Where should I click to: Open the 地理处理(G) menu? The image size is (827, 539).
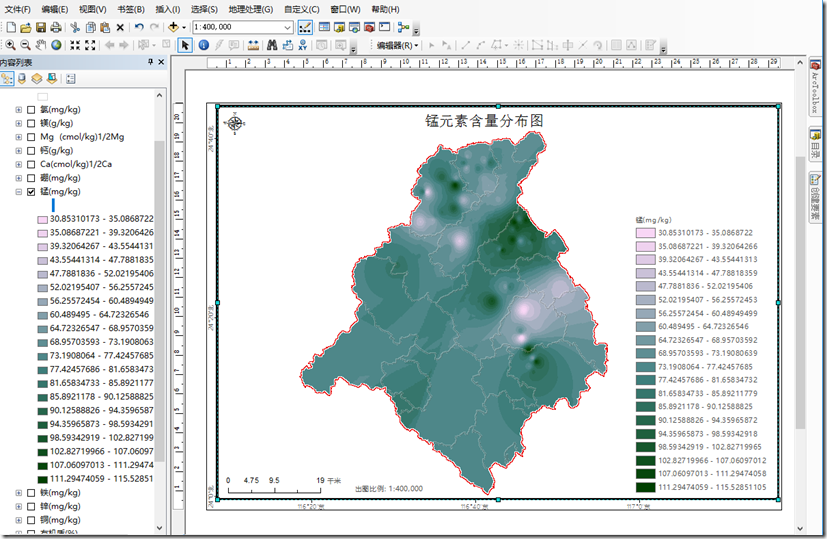[251, 9]
